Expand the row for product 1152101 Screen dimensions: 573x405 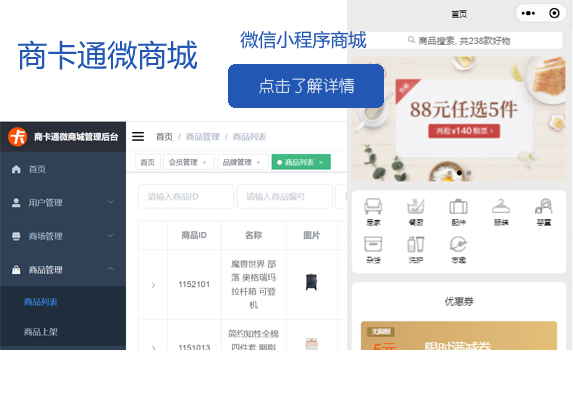tap(153, 285)
